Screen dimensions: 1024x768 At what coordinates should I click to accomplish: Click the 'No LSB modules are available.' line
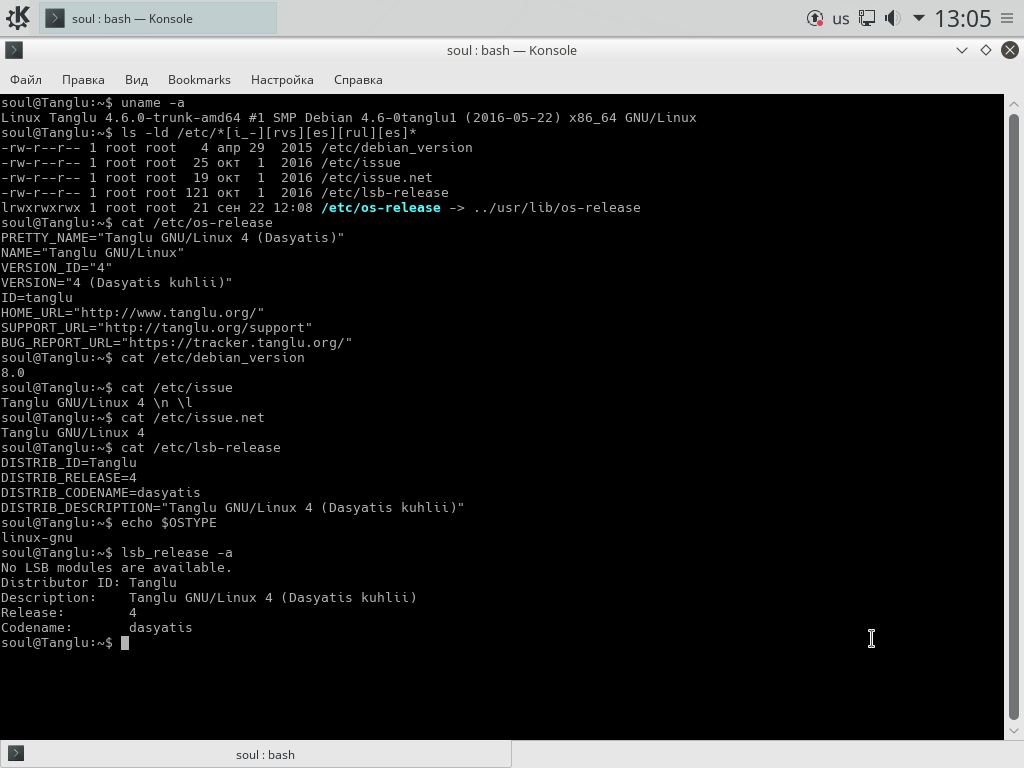click(x=116, y=568)
